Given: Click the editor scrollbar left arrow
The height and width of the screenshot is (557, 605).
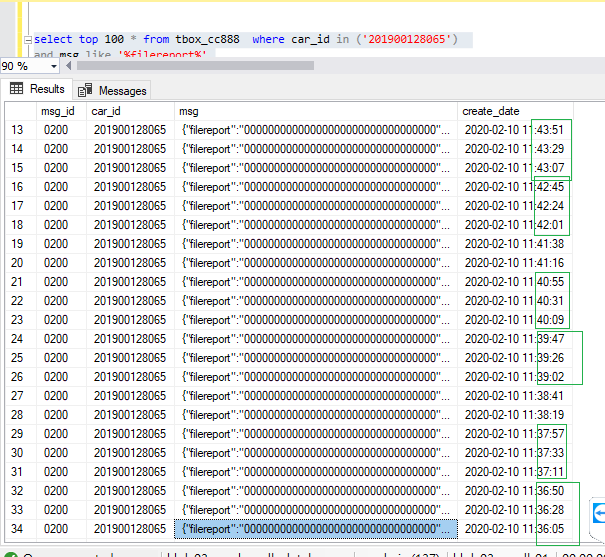Looking at the screenshot, I should click(67, 66).
